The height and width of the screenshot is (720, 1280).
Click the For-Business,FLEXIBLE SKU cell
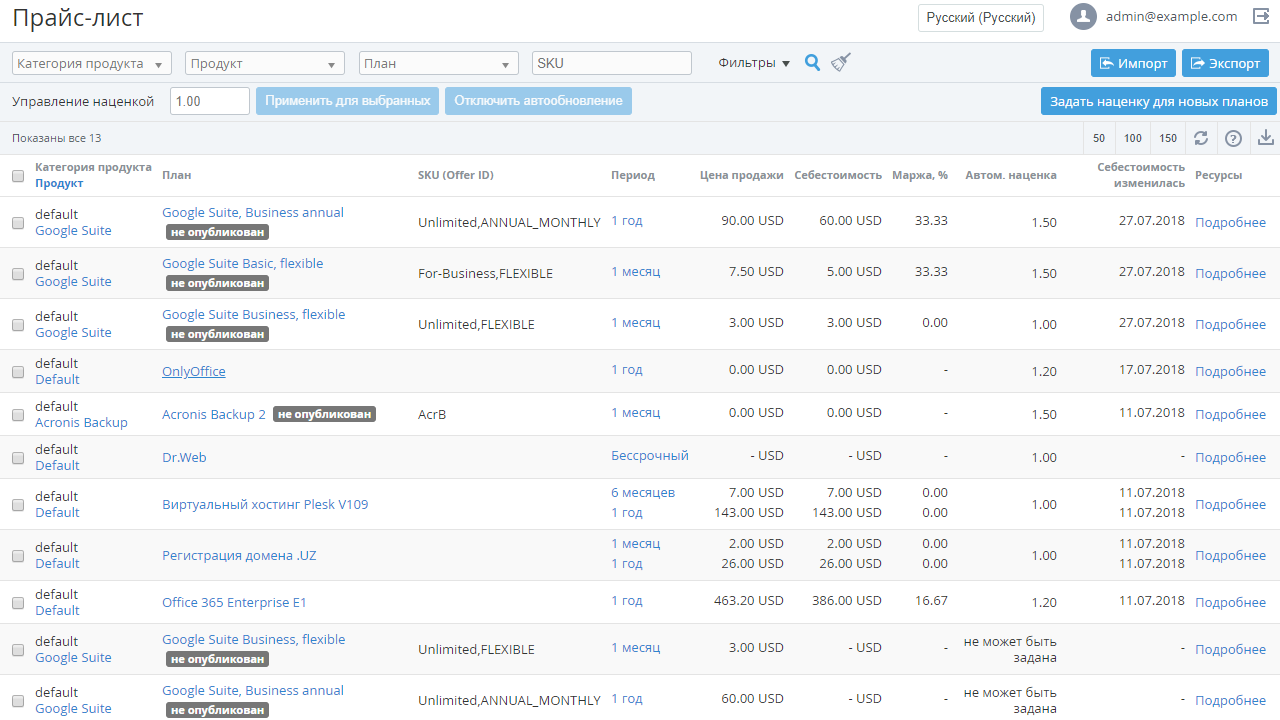tap(485, 273)
